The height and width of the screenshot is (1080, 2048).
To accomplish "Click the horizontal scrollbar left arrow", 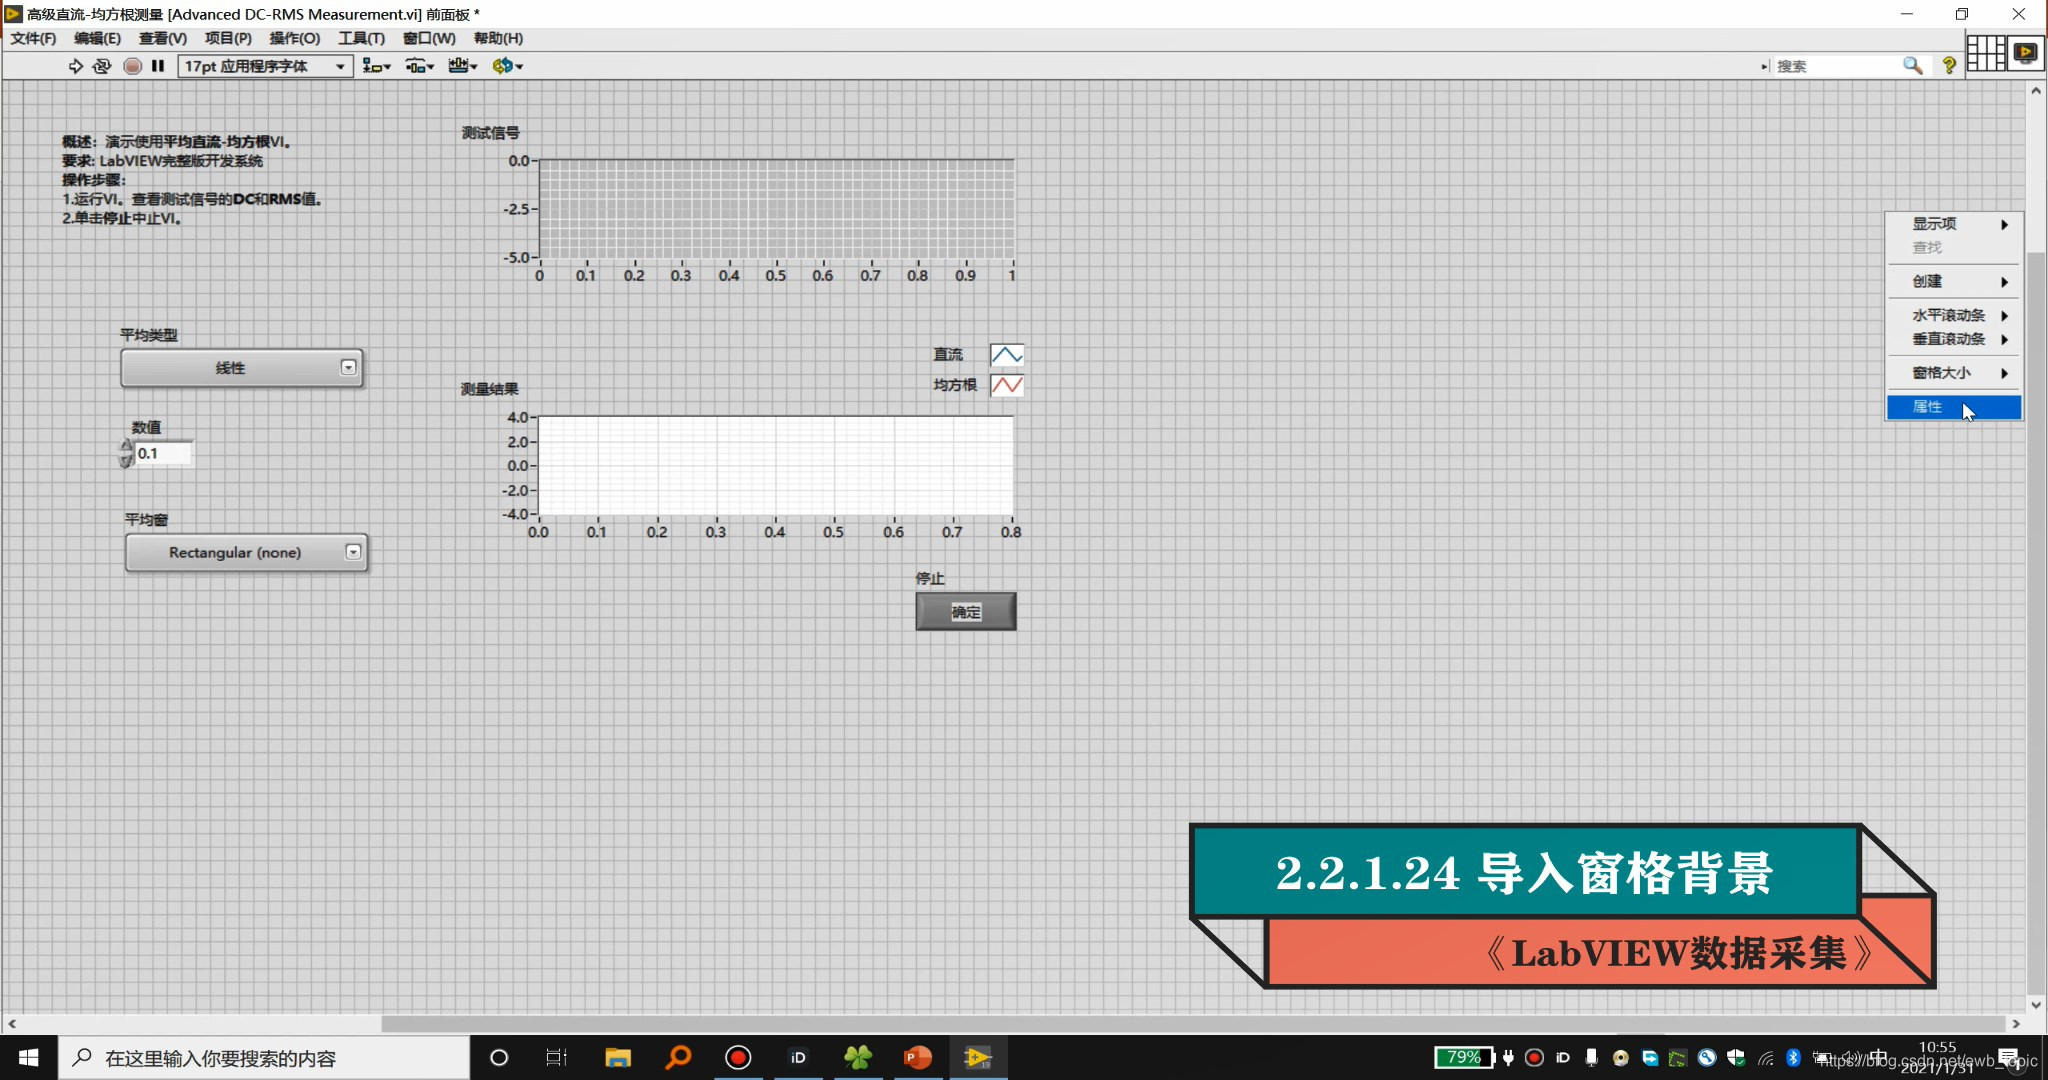I will [x=12, y=1024].
